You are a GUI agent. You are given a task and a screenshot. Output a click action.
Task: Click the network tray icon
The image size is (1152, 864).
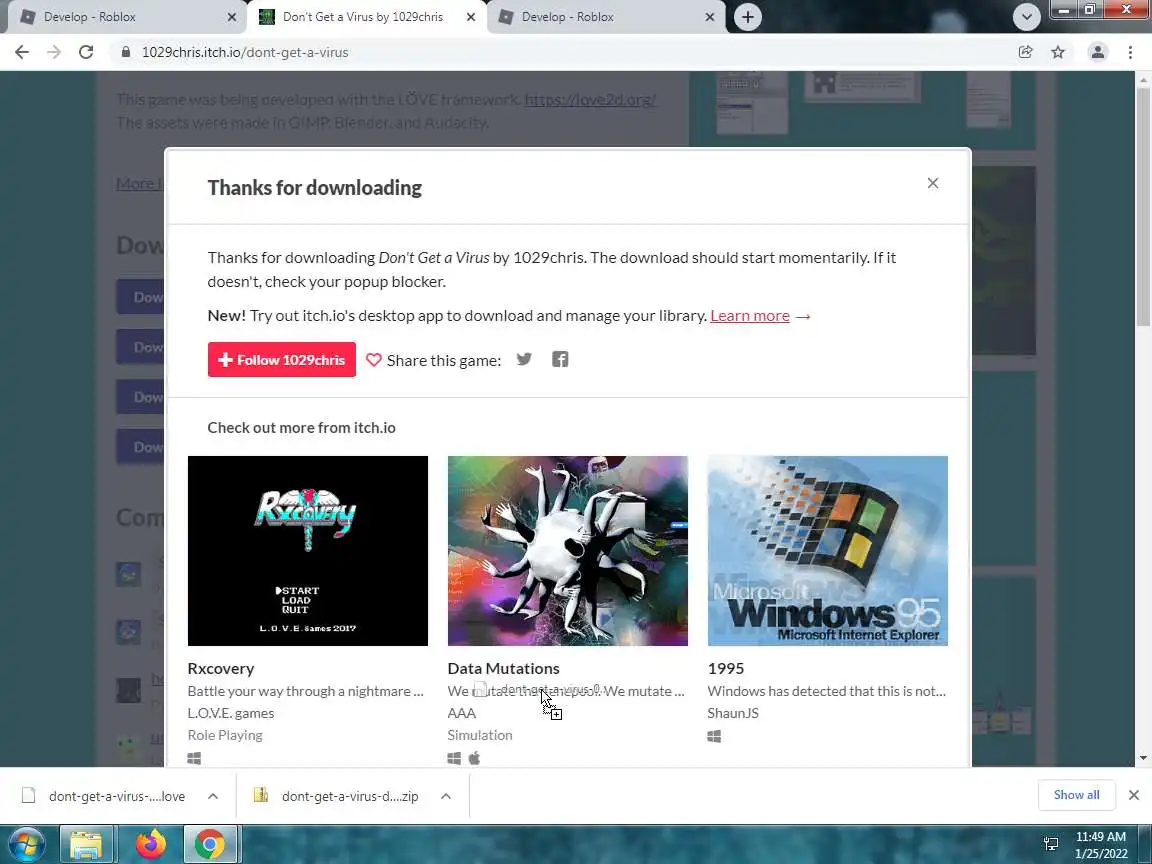click(1051, 843)
